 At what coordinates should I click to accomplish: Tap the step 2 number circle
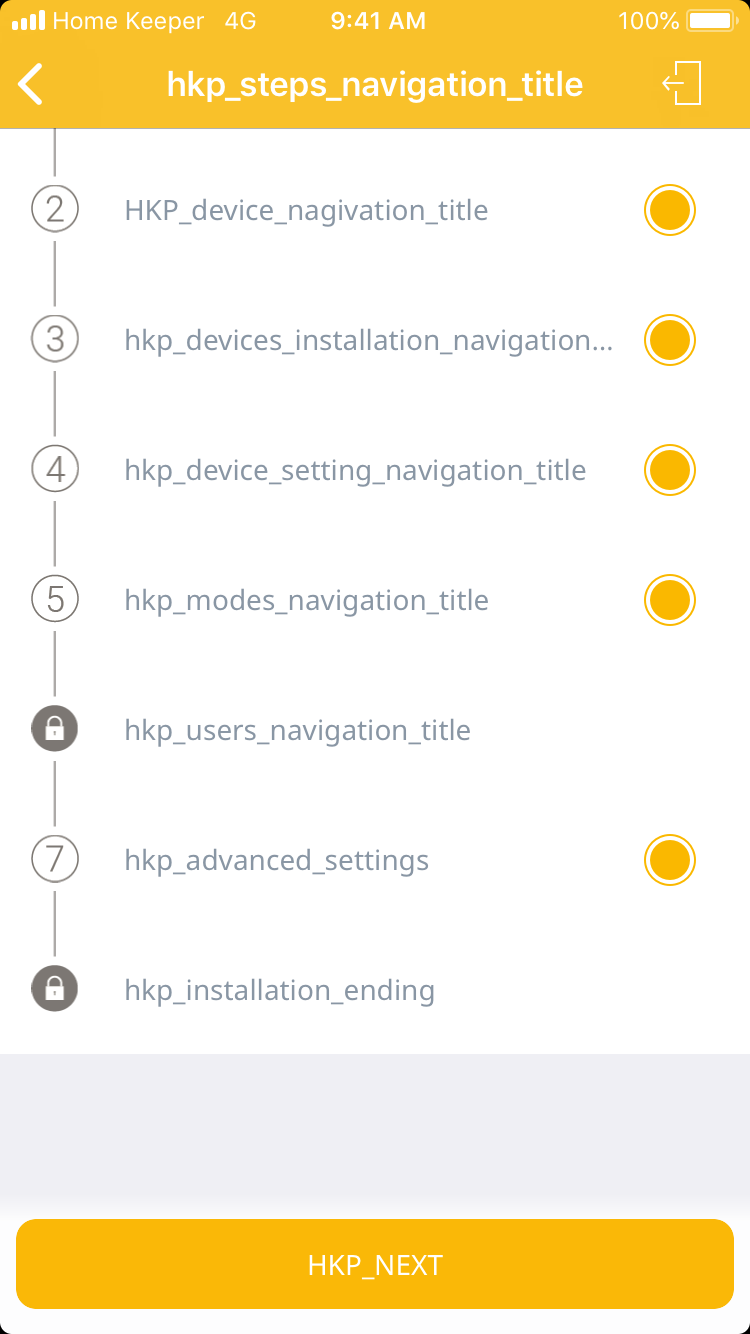[55, 210]
